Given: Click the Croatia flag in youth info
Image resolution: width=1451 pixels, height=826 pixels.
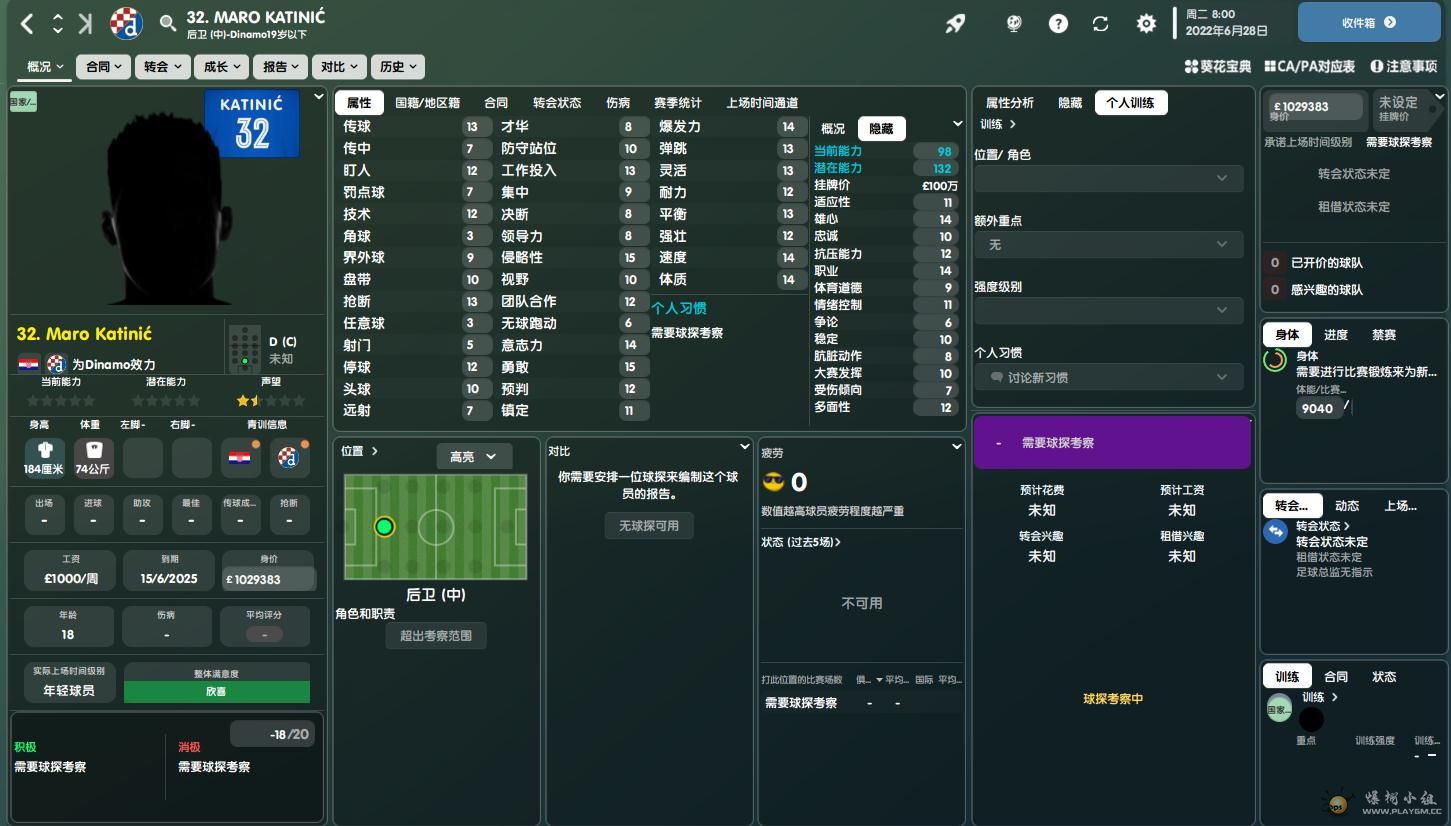Looking at the screenshot, I should coord(240,457).
